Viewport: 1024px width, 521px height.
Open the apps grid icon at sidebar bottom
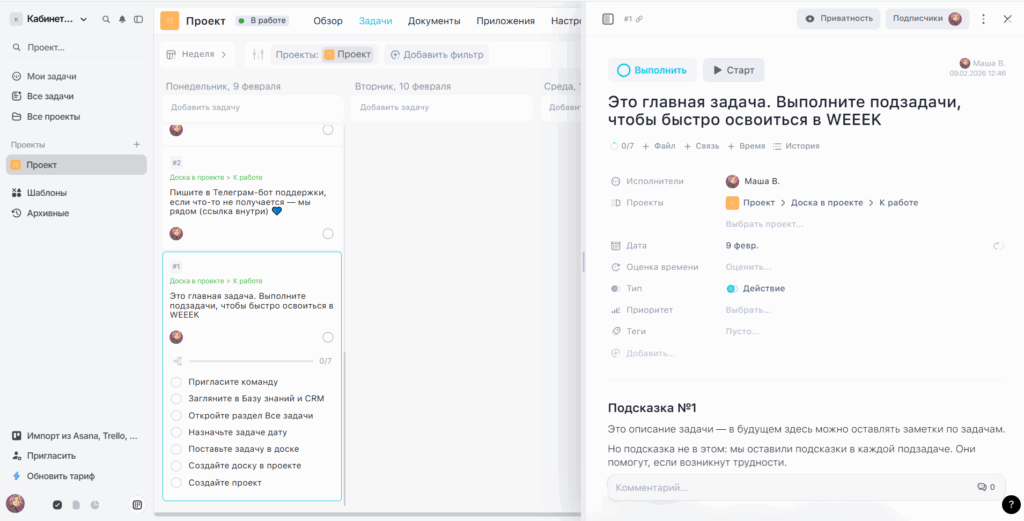[137, 504]
